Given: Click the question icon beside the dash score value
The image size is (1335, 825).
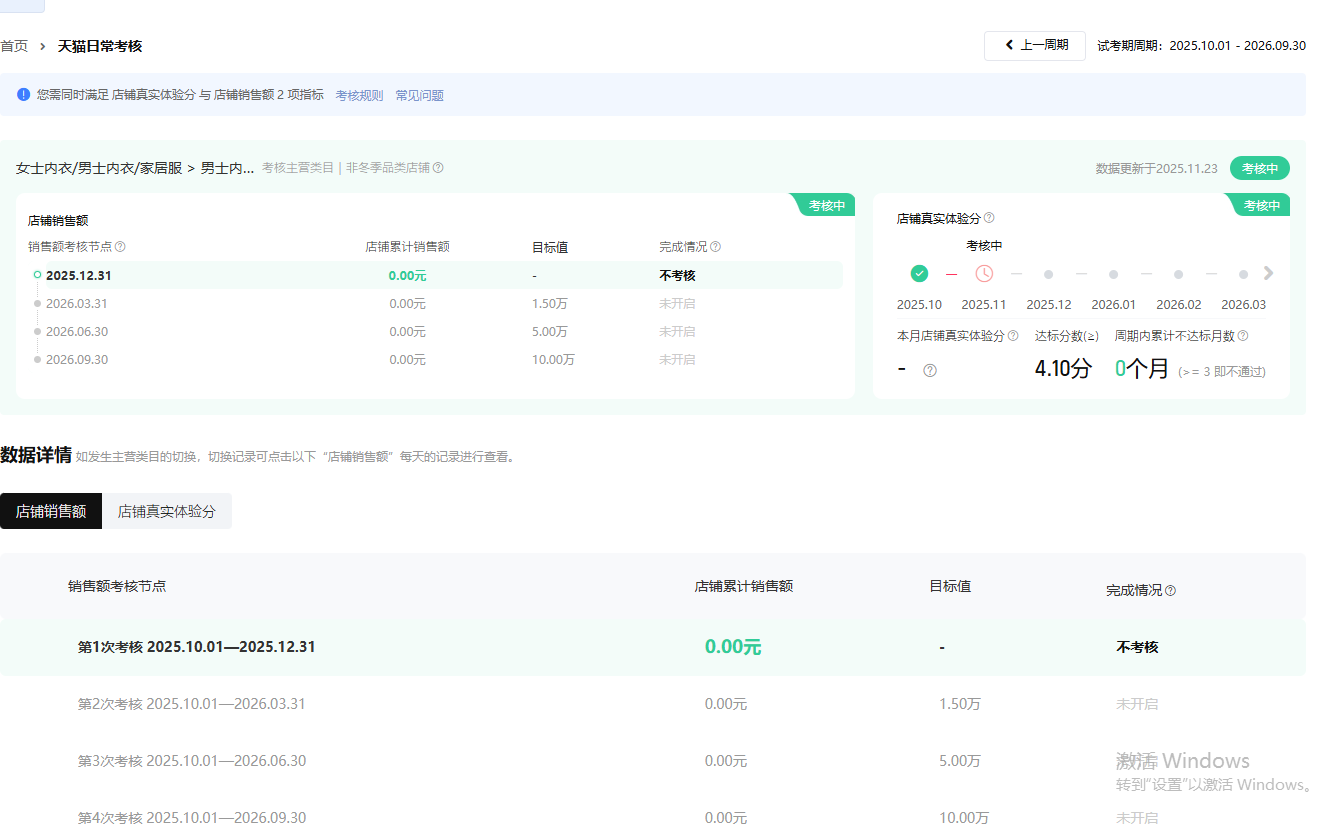Looking at the screenshot, I should tap(930, 371).
